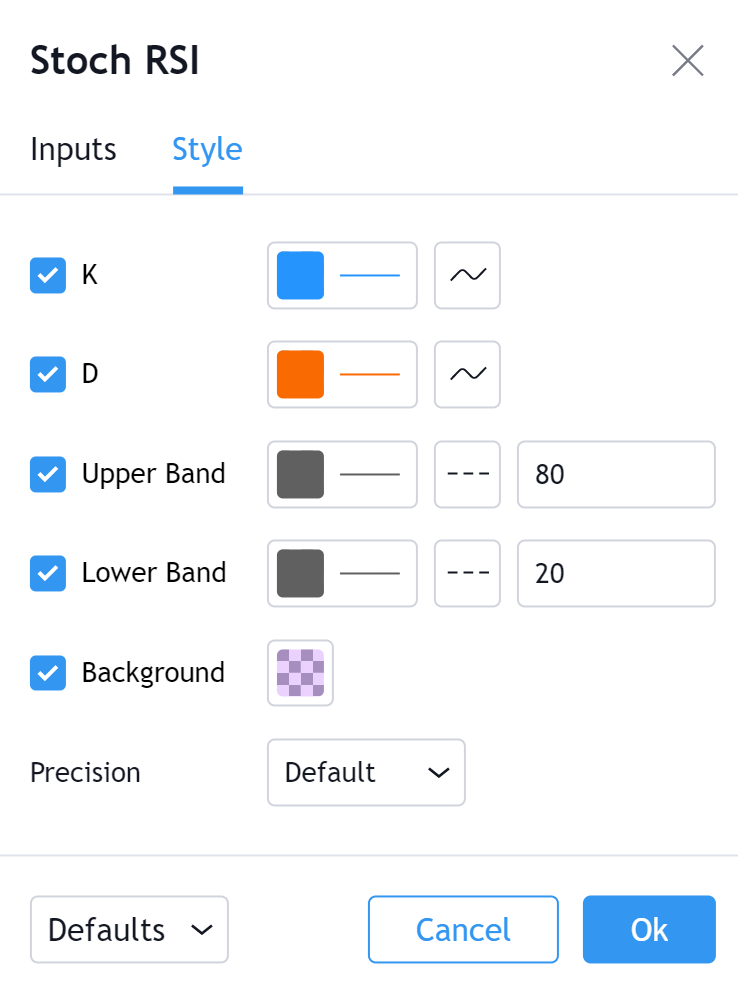Switch to the Inputs tab
Screen dimensions: 738x982
click(73, 150)
